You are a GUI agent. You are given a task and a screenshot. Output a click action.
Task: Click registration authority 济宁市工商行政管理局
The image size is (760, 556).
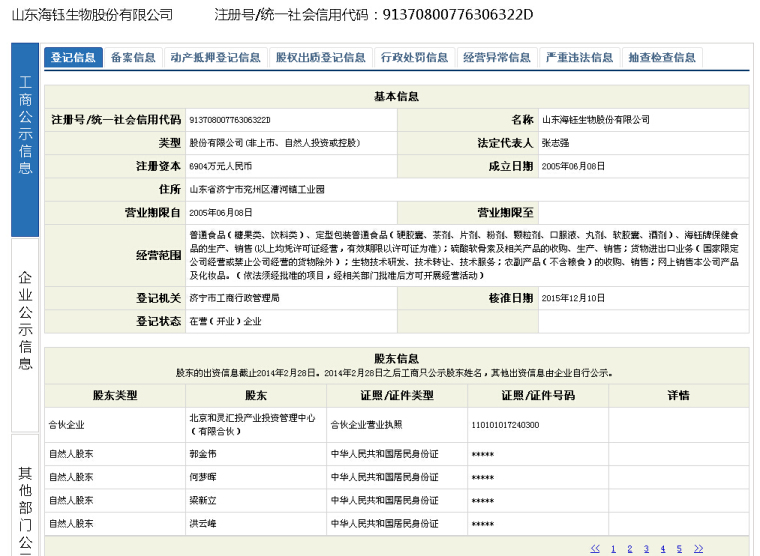[x=234, y=298]
